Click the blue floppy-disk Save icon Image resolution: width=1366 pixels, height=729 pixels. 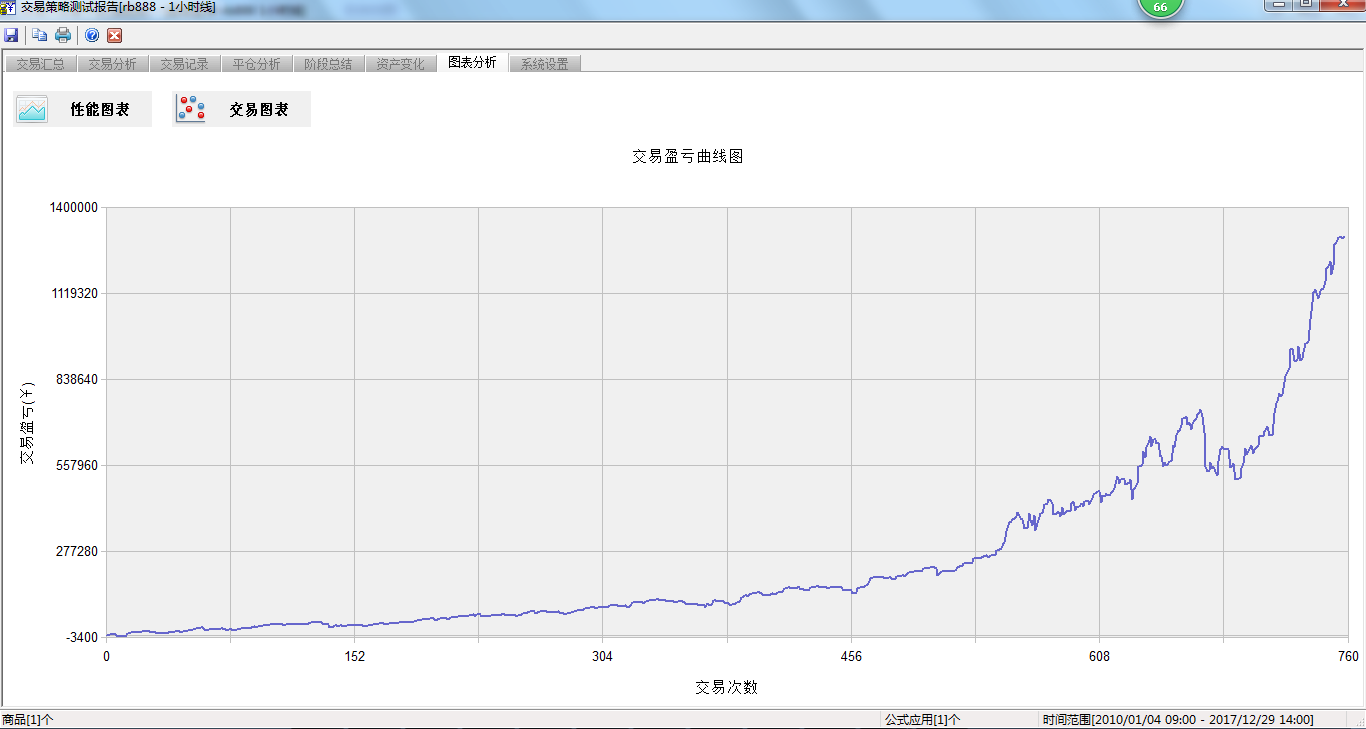point(11,35)
